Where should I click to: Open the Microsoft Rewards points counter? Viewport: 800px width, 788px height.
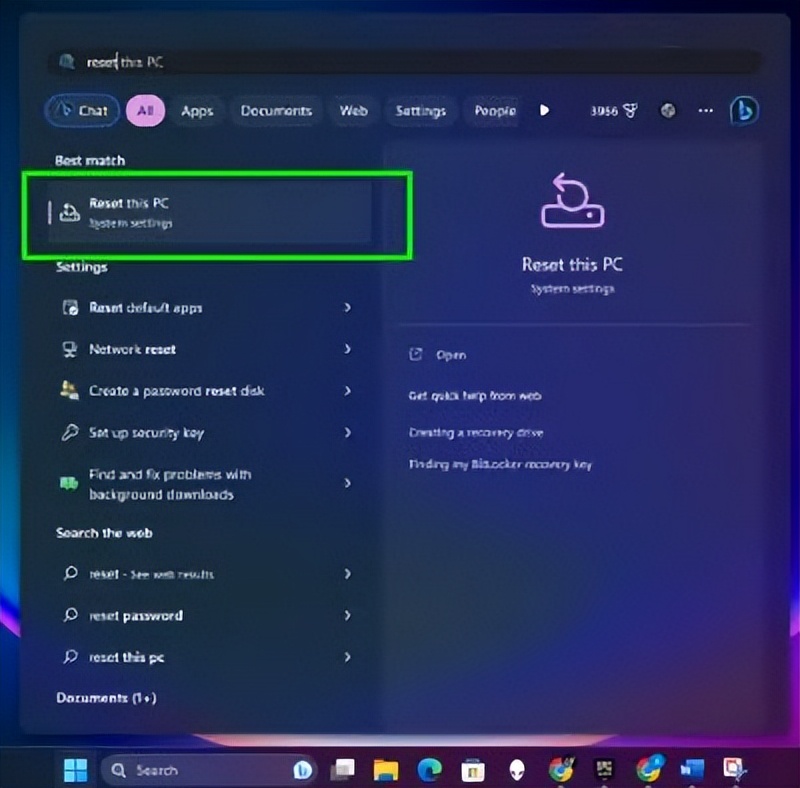coord(614,111)
